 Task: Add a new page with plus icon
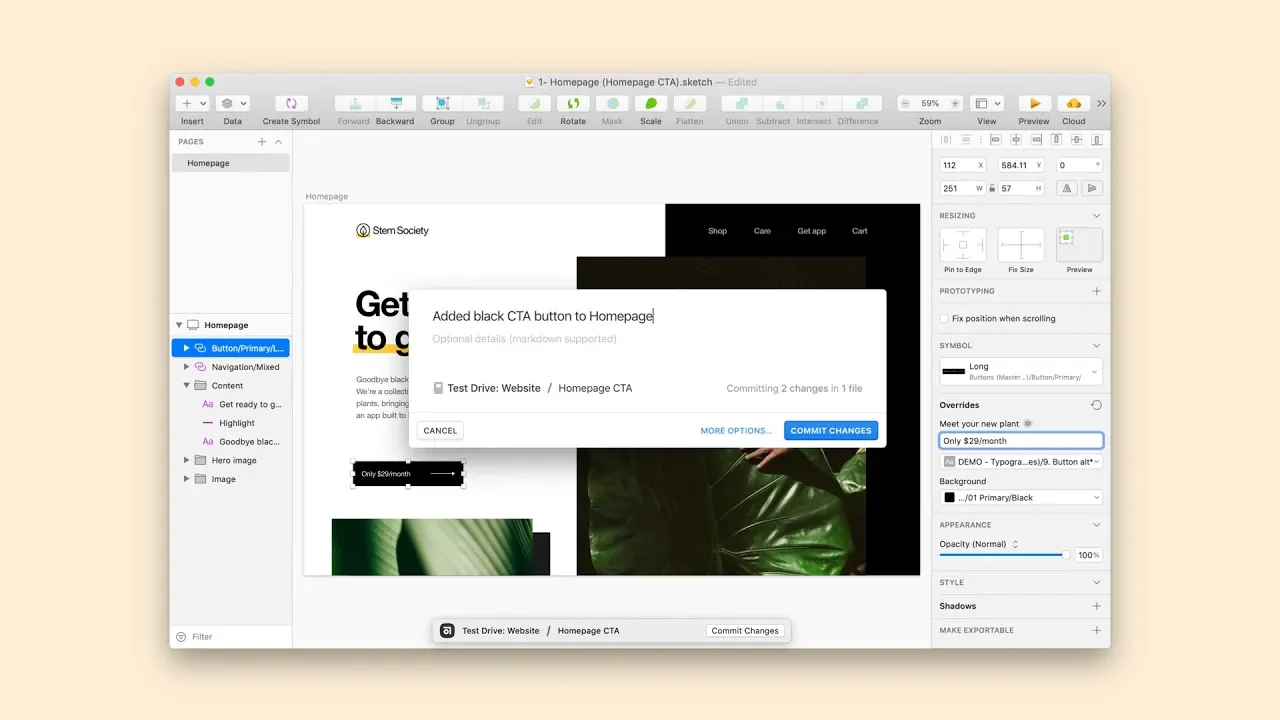[262, 142]
